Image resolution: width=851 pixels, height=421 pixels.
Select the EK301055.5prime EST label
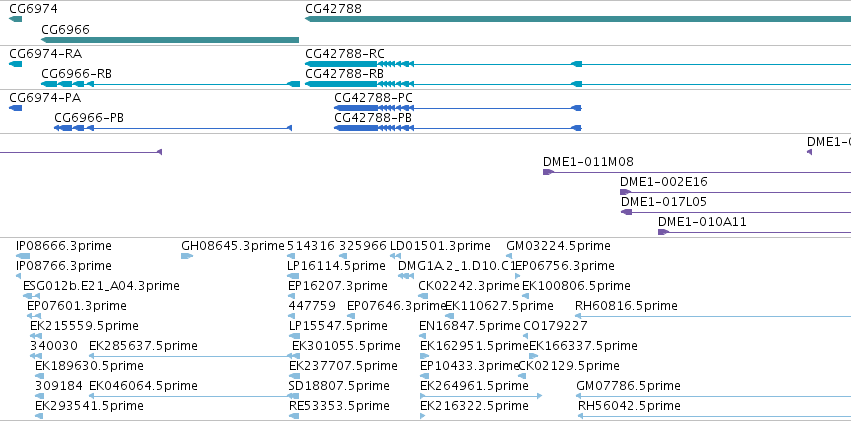click(346, 346)
